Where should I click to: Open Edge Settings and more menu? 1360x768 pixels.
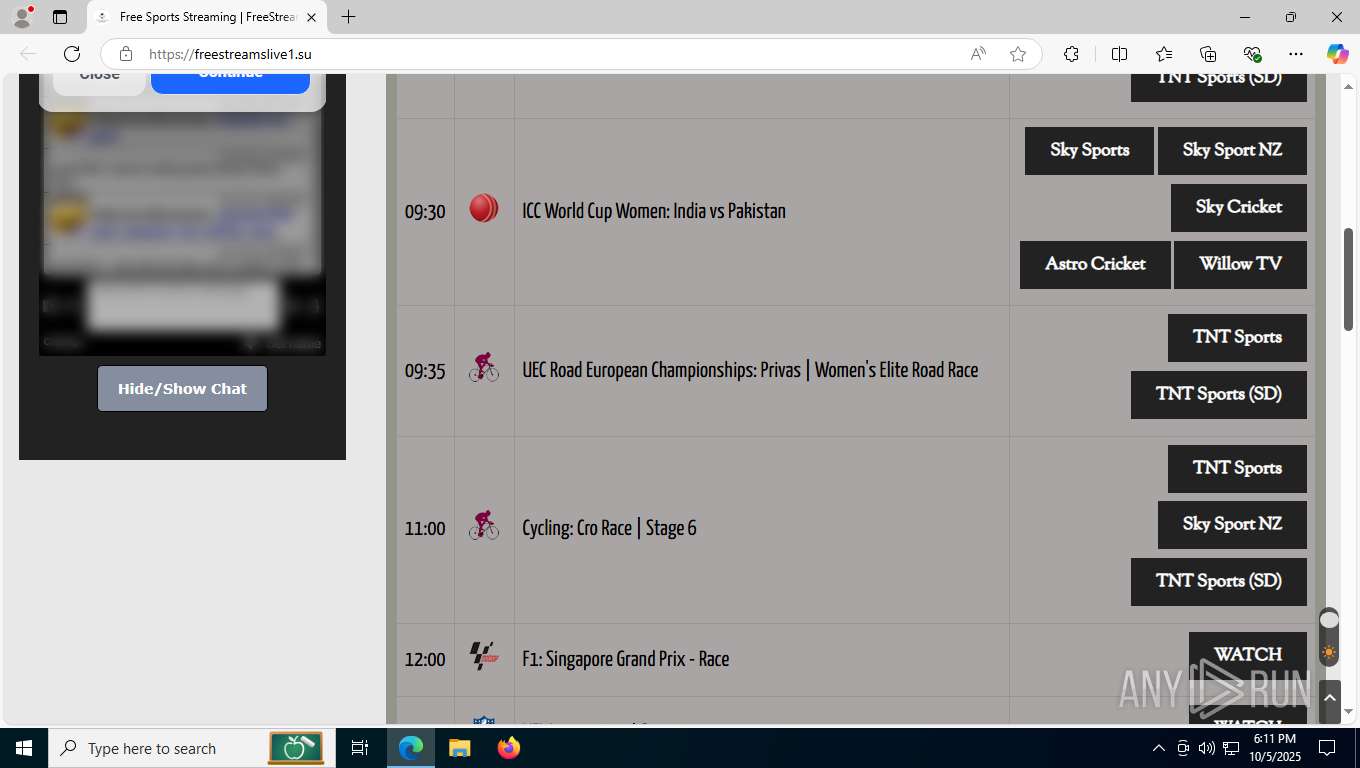(x=1296, y=54)
